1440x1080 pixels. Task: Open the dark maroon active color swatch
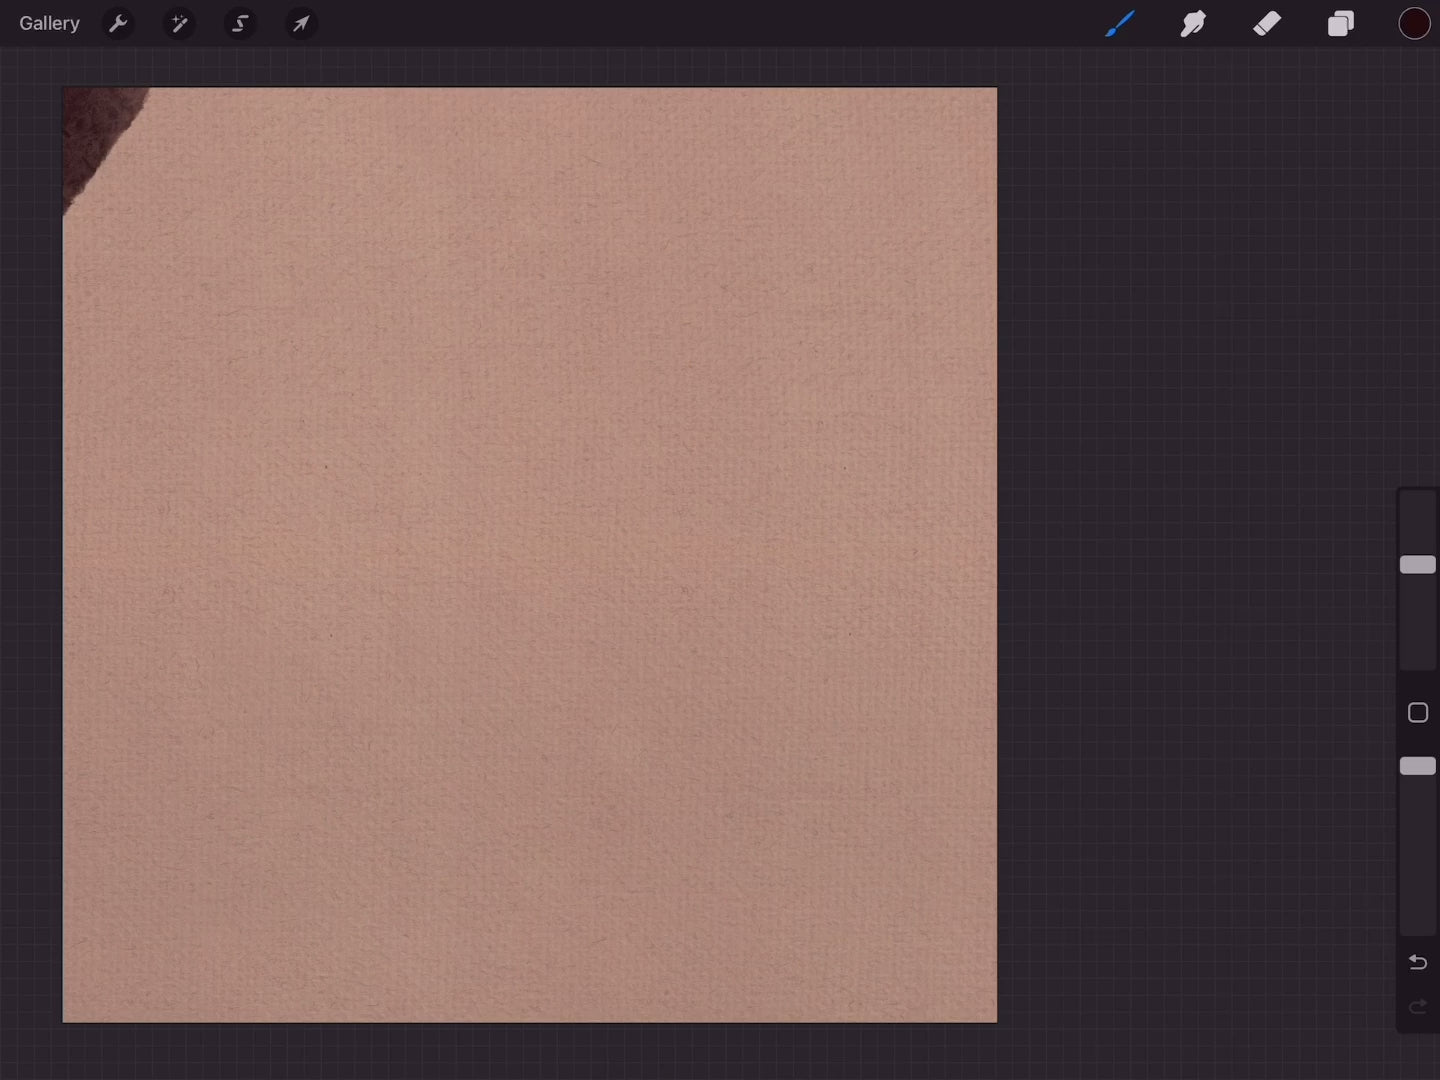tap(1414, 23)
